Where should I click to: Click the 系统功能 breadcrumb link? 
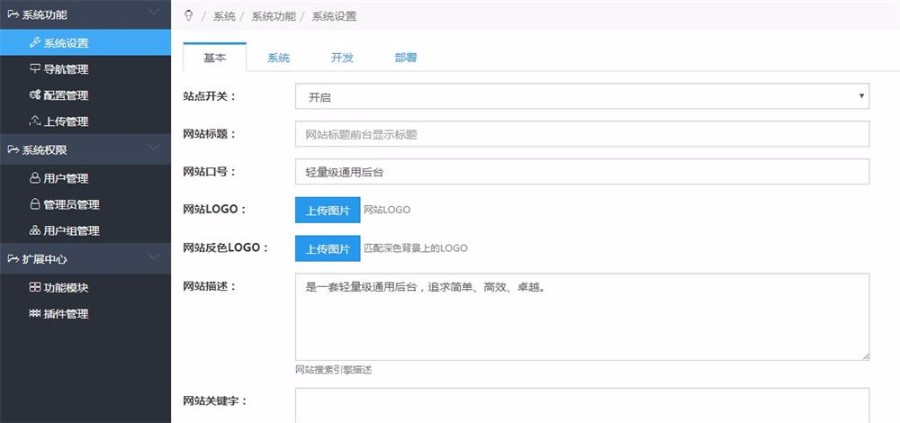pos(273,16)
